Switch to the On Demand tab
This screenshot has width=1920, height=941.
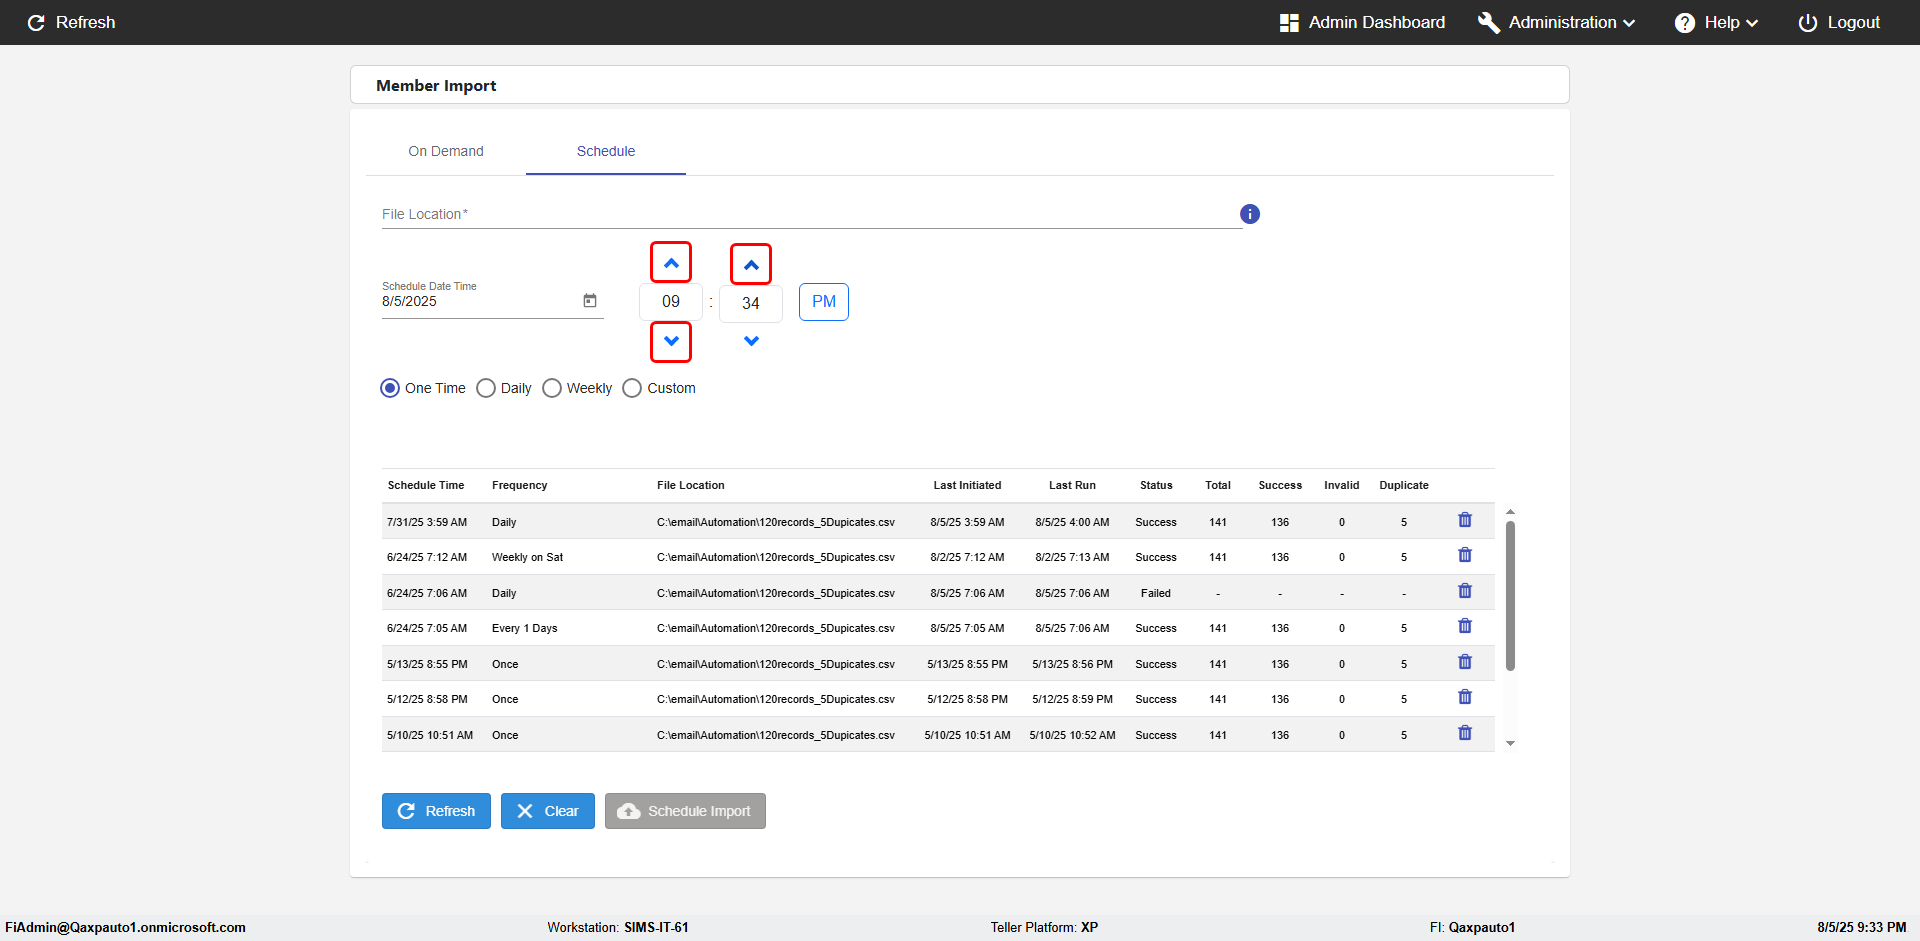(x=446, y=151)
